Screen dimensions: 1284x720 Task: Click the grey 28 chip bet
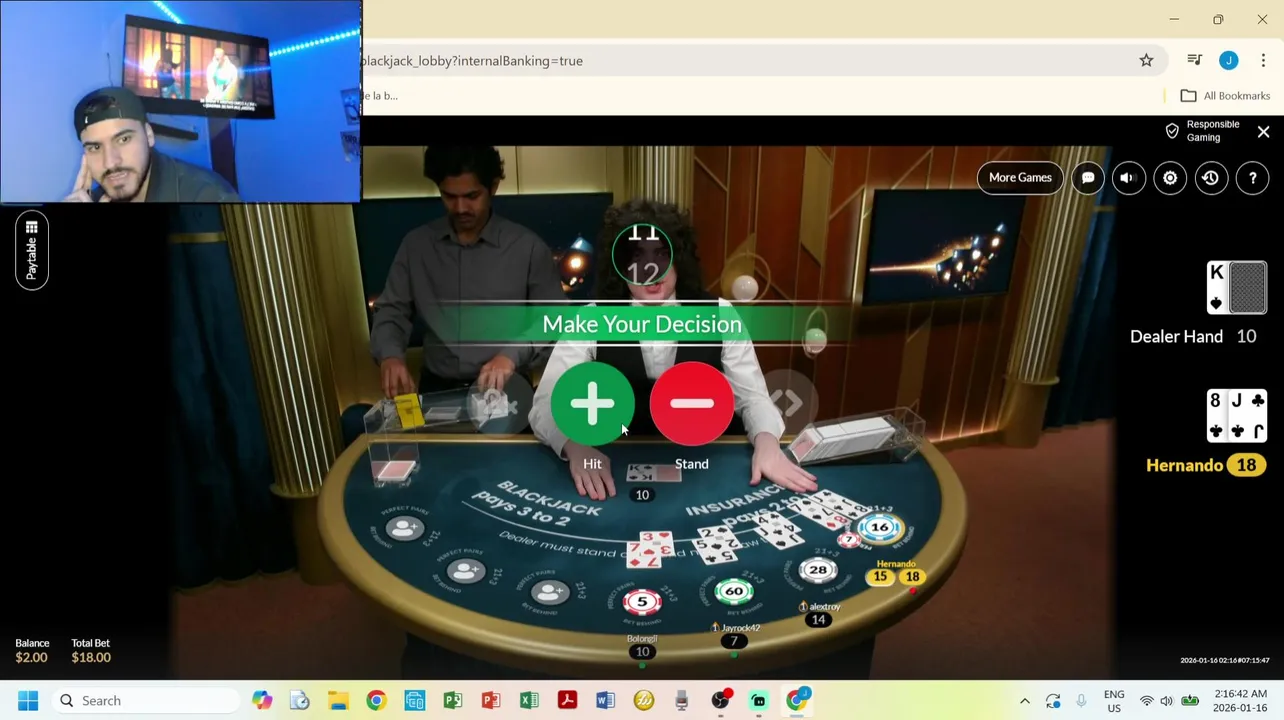818,570
